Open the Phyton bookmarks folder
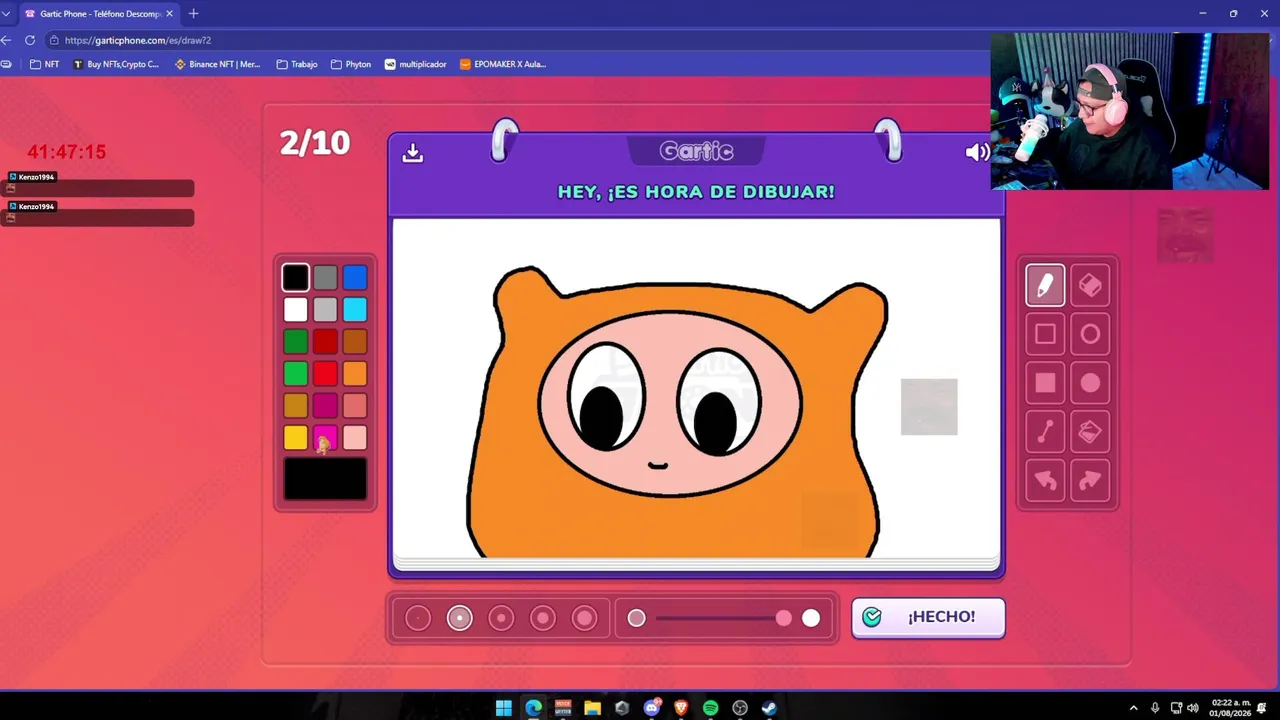 click(351, 64)
